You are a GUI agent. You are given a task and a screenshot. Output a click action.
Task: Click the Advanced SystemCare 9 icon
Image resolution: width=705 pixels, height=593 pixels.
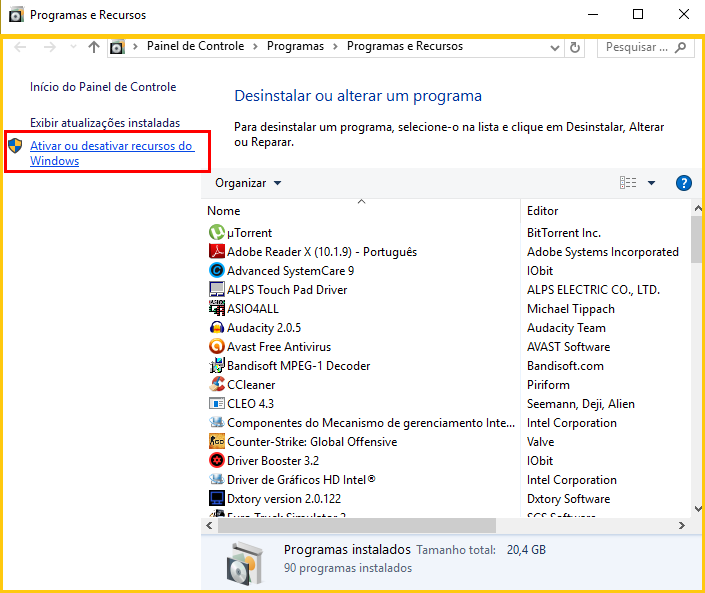pyautogui.click(x=217, y=270)
